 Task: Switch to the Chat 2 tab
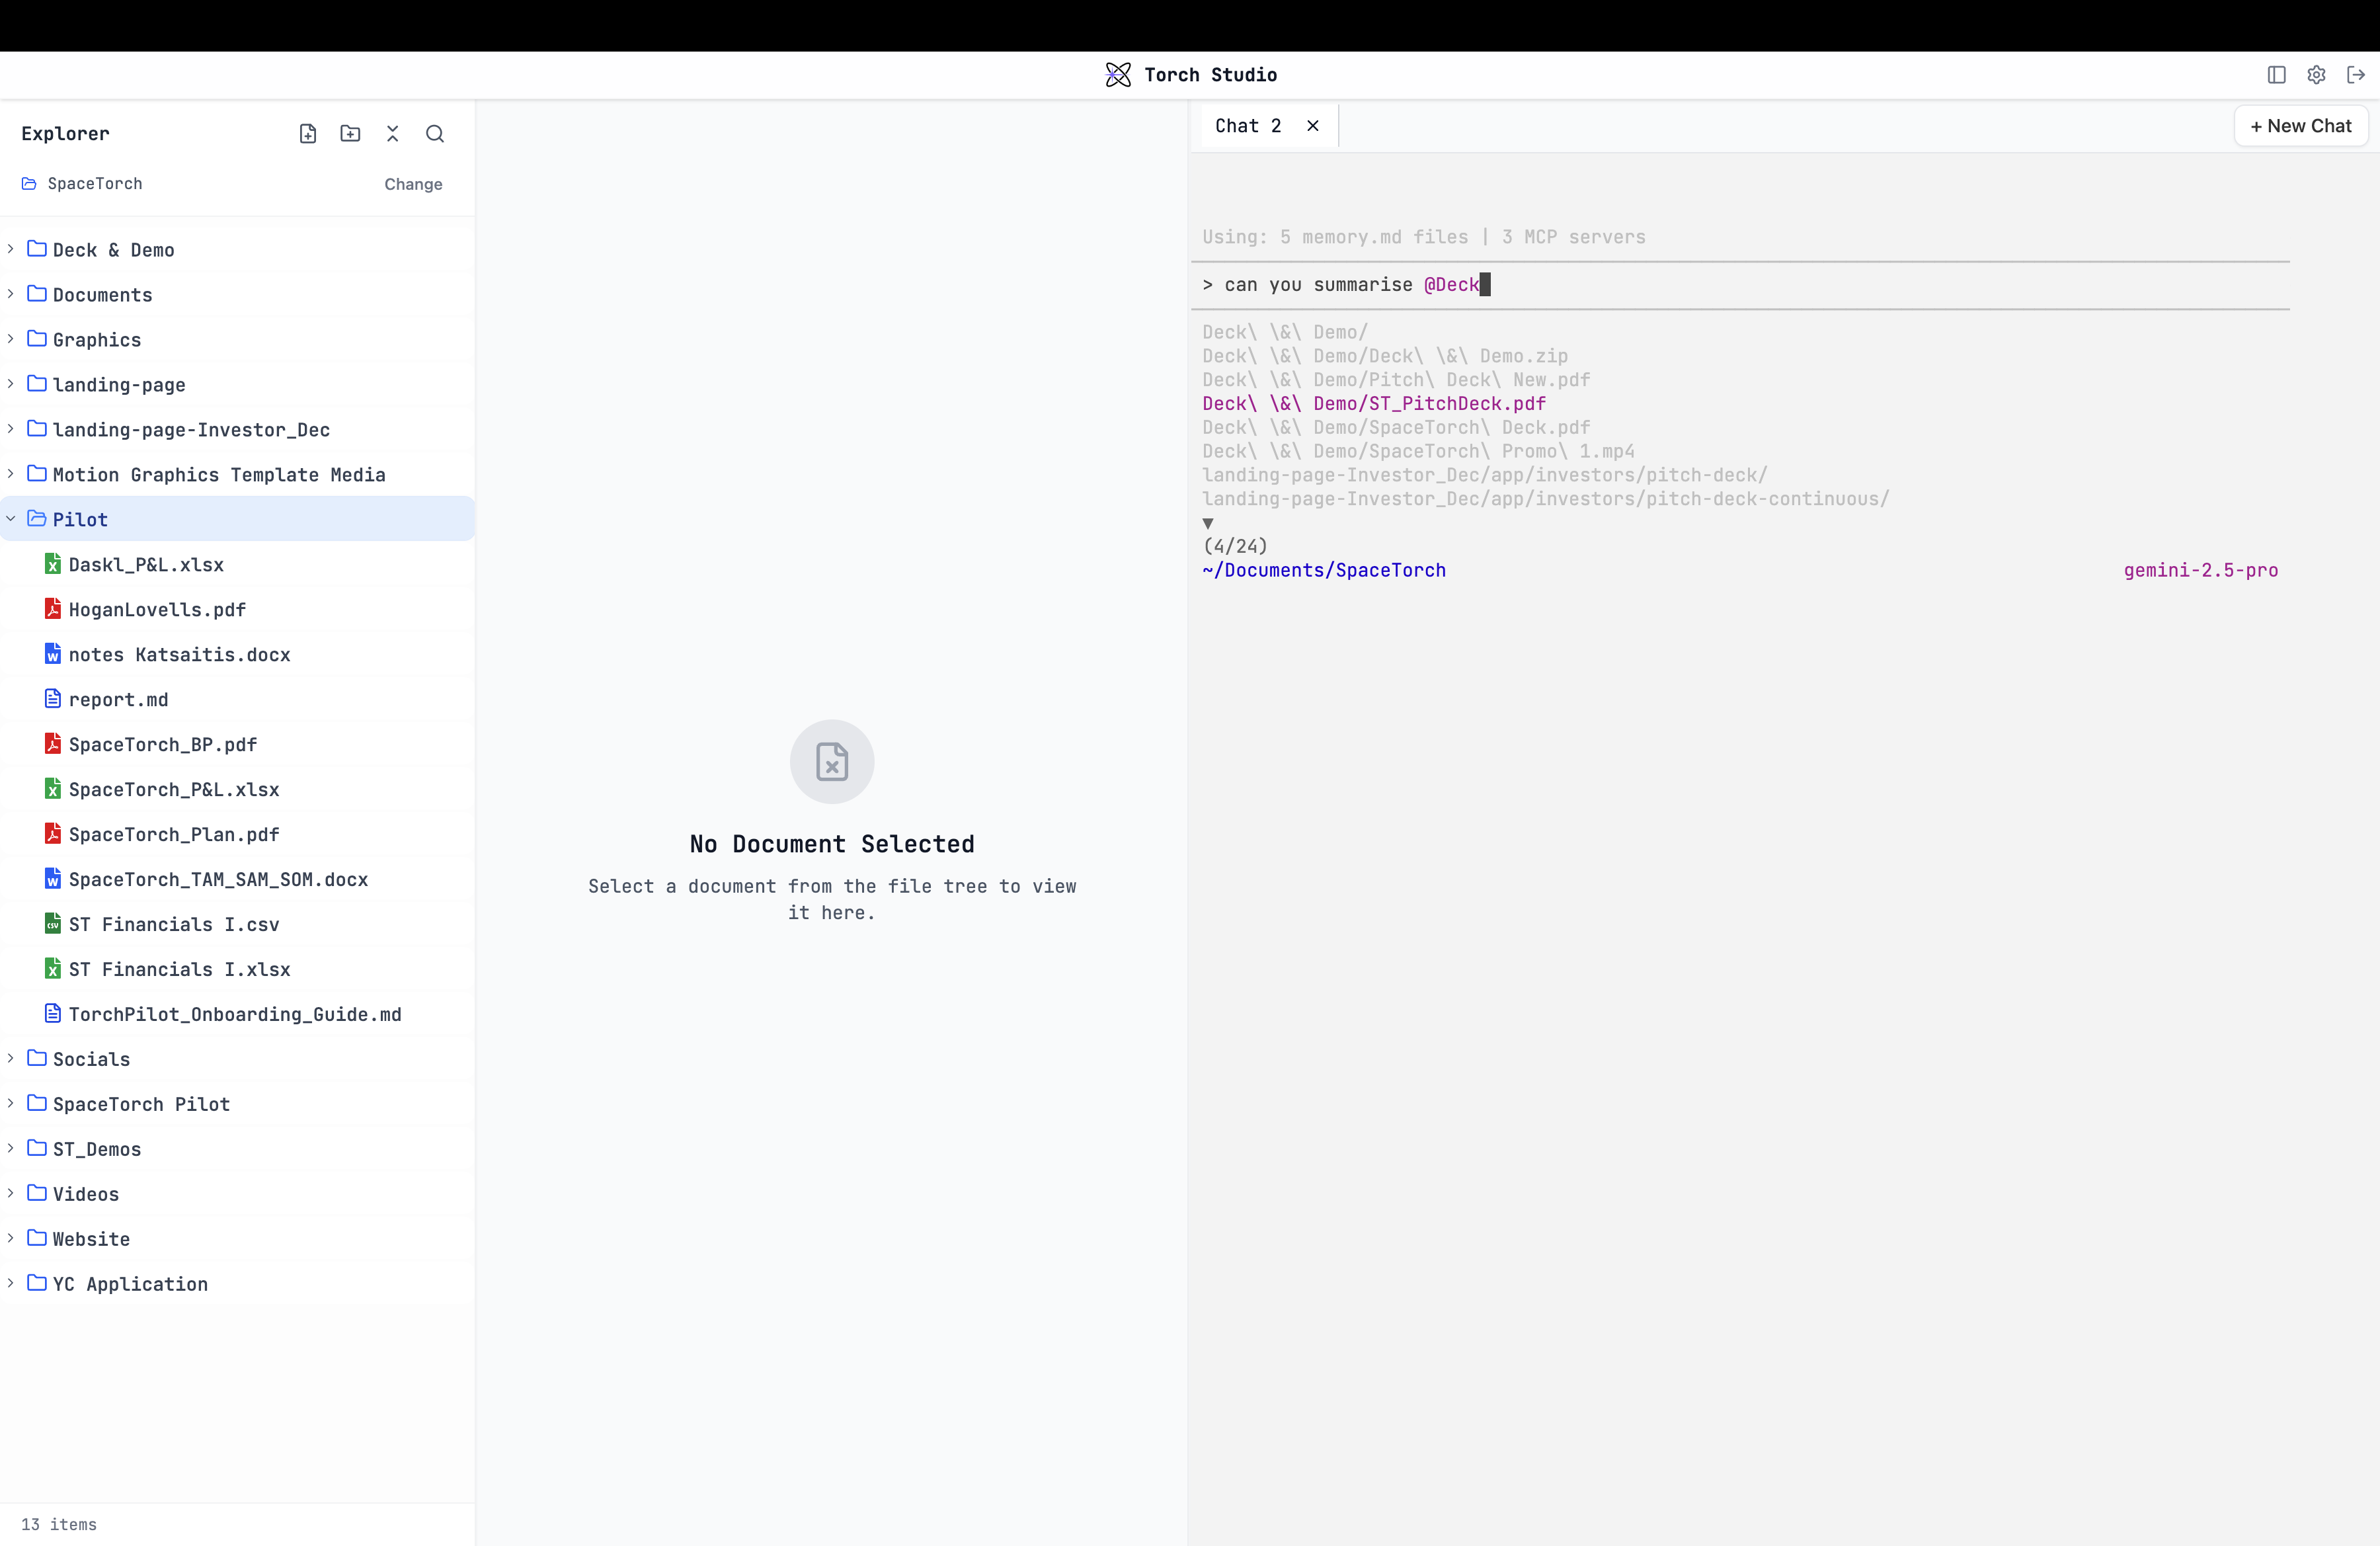click(x=1247, y=126)
